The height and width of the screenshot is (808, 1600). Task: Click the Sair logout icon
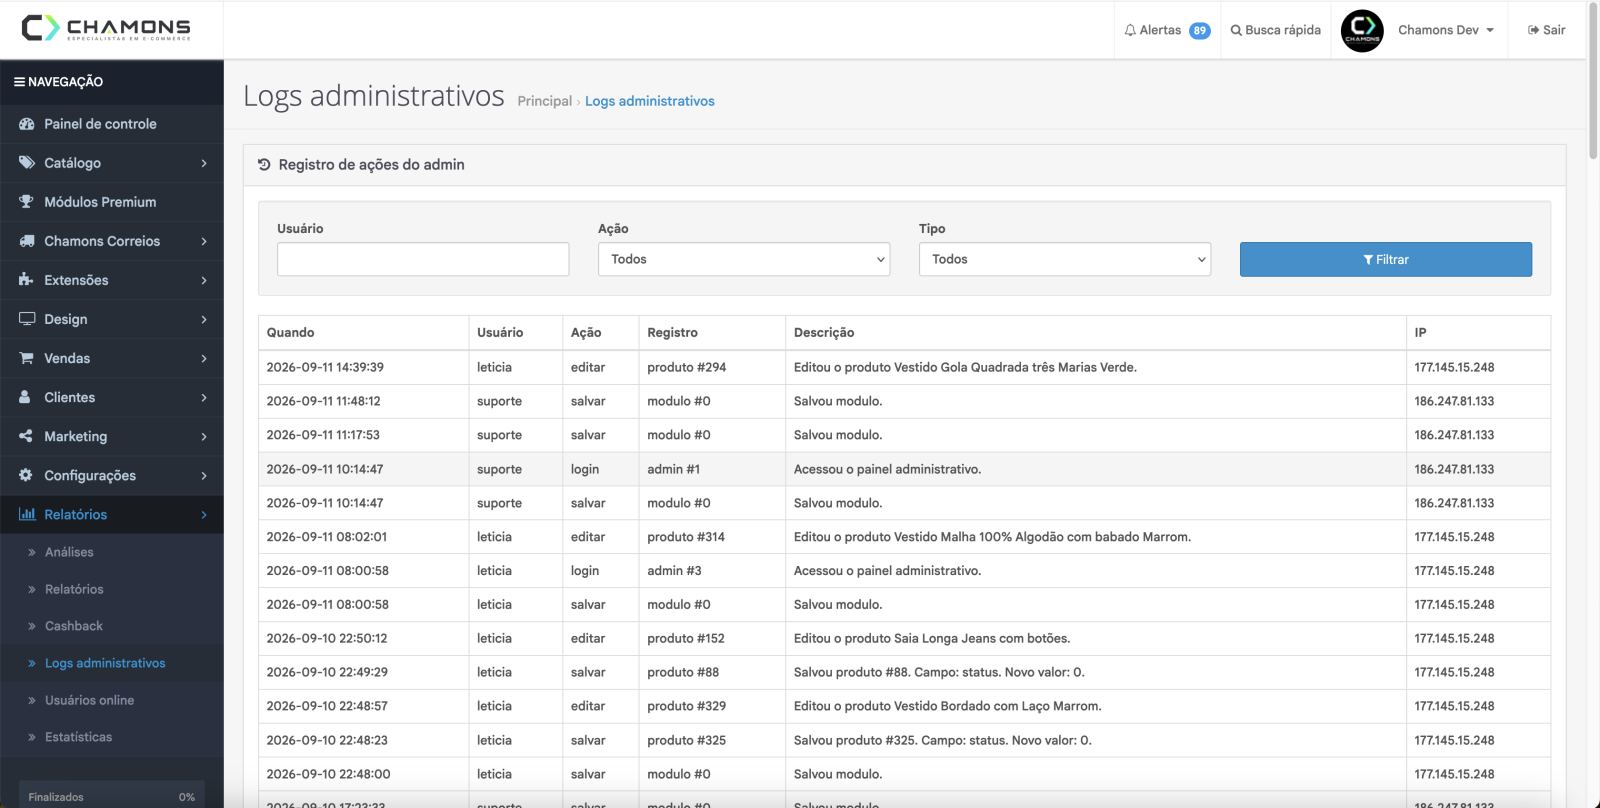[1533, 30]
